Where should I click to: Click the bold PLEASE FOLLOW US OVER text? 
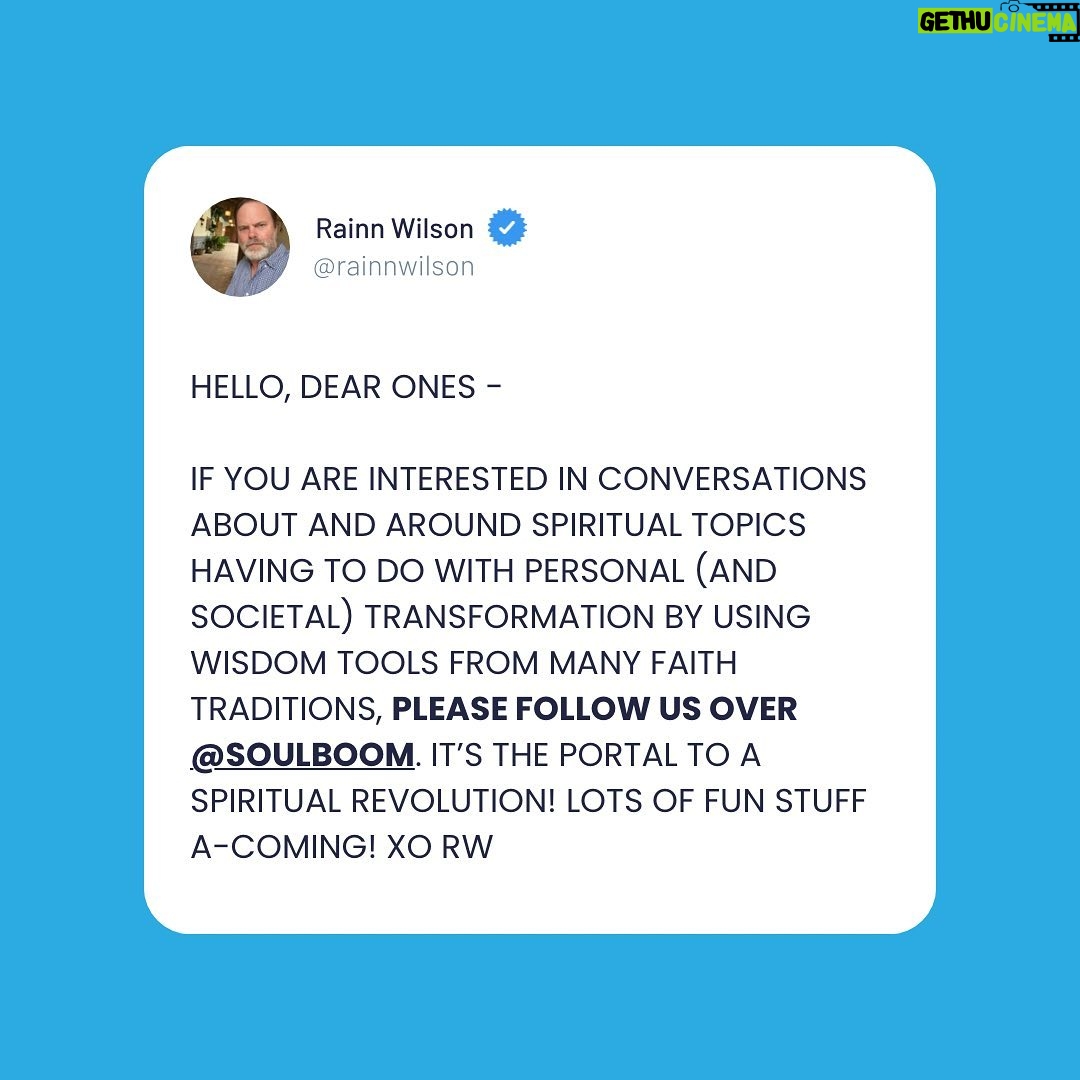click(x=594, y=709)
